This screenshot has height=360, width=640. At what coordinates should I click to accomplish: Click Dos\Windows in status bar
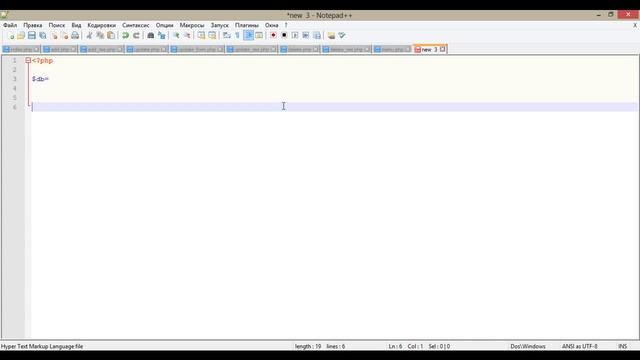pyautogui.click(x=528, y=346)
